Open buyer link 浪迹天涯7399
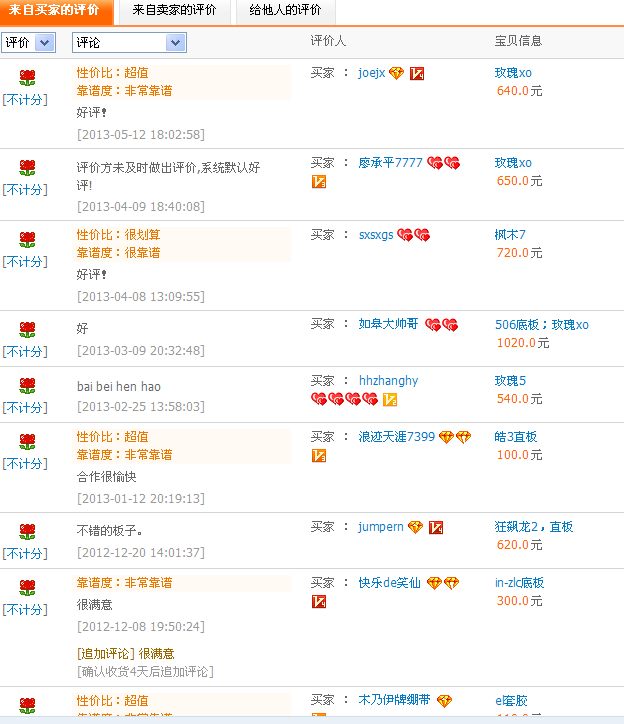 pyautogui.click(x=396, y=437)
